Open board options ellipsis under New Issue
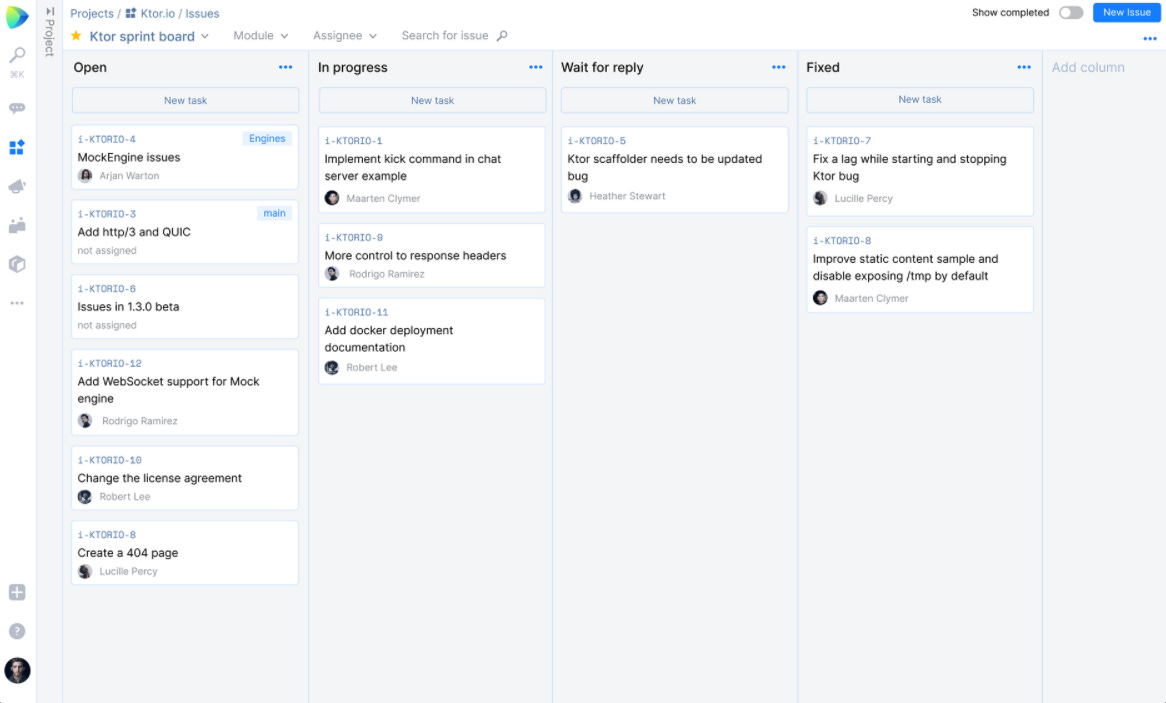The width and height of the screenshot is (1166, 703). point(1150,38)
